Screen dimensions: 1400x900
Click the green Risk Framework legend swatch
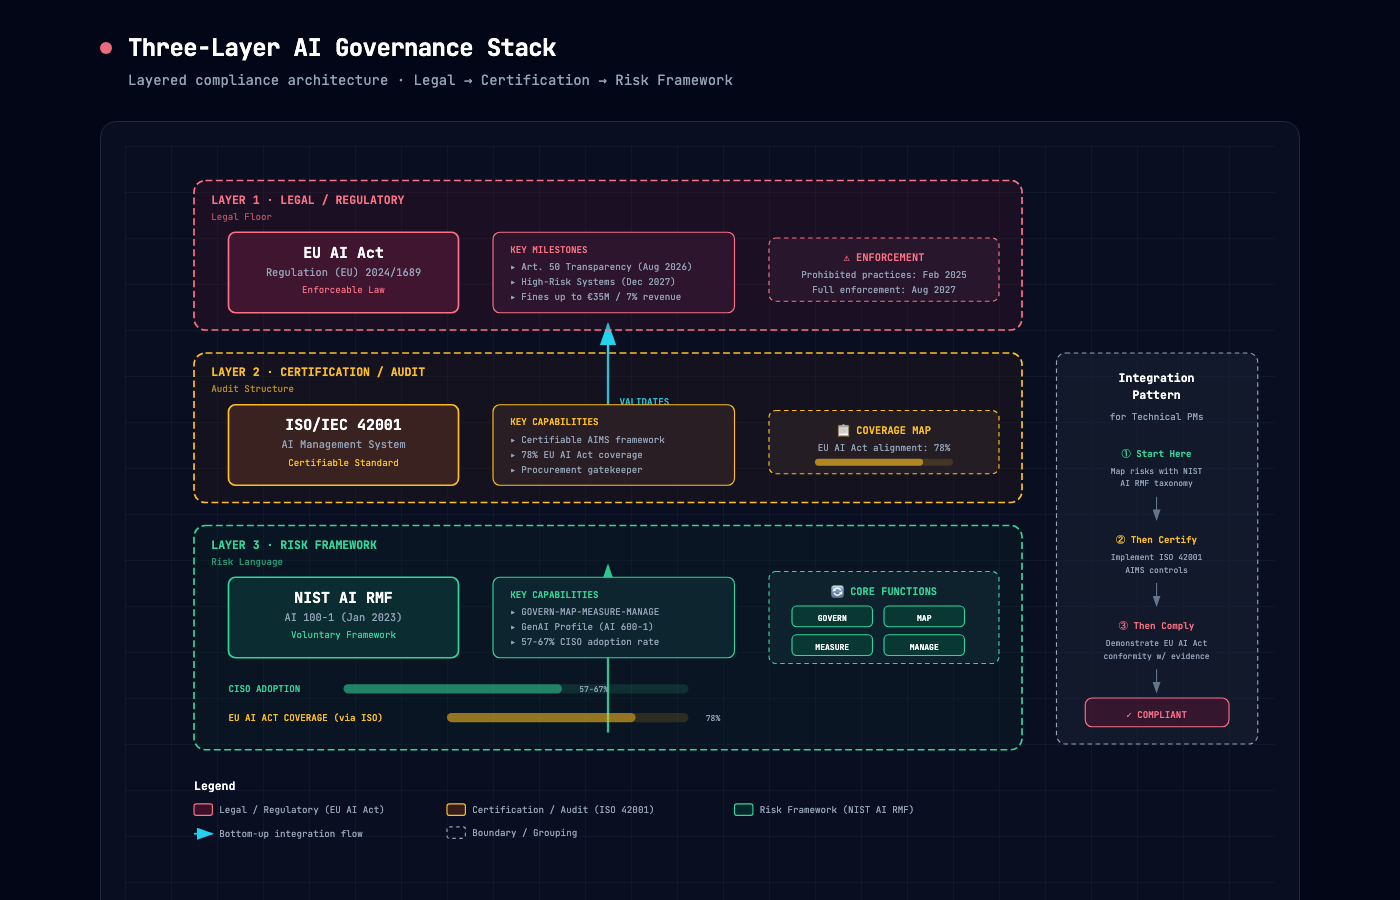[x=744, y=810]
